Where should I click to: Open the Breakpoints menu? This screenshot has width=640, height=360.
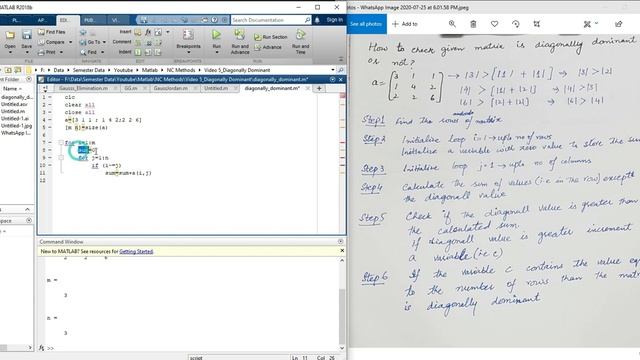(x=189, y=42)
